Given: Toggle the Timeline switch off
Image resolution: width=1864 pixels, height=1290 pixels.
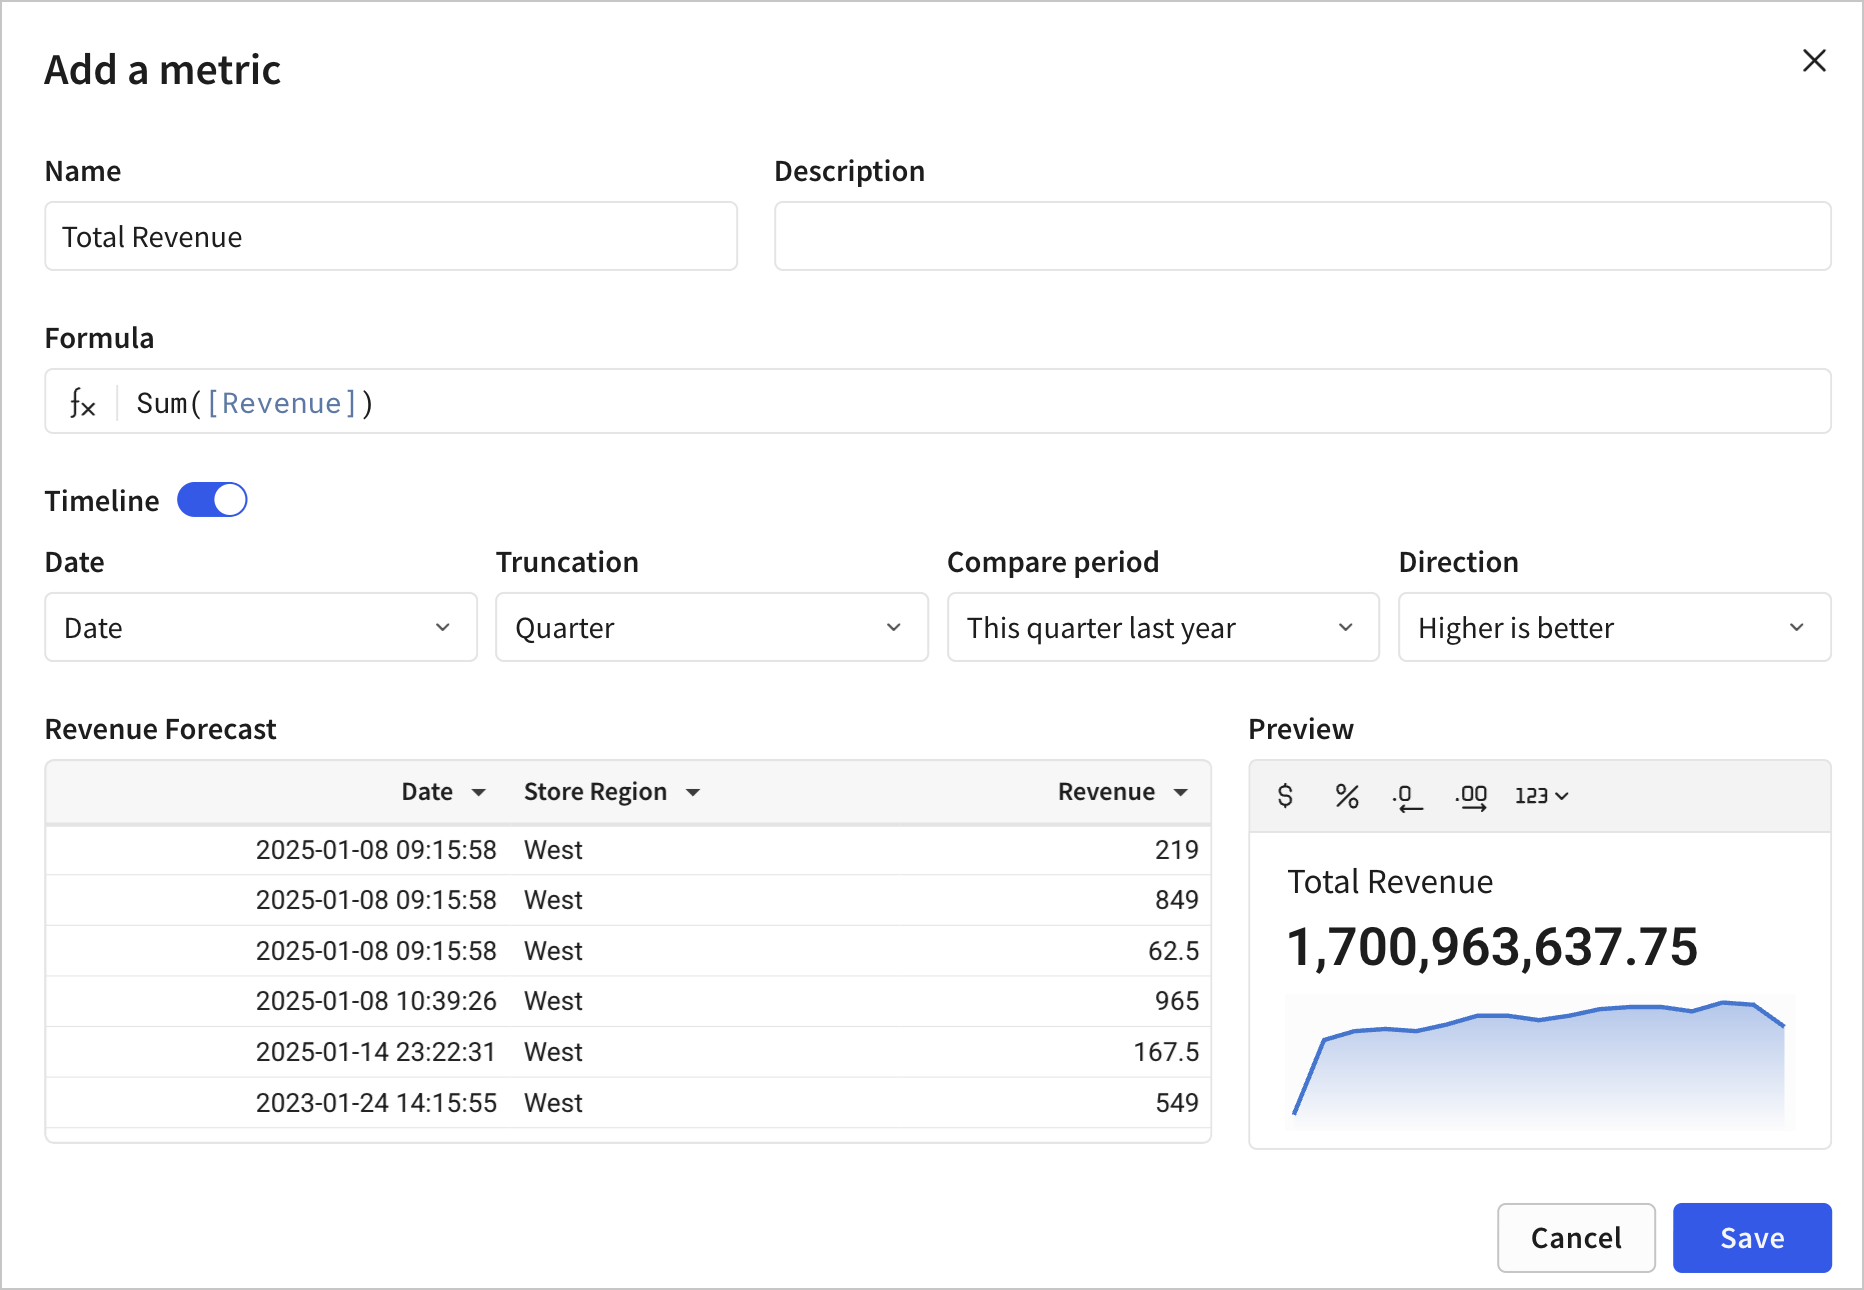Looking at the screenshot, I should pyautogui.click(x=212, y=500).
